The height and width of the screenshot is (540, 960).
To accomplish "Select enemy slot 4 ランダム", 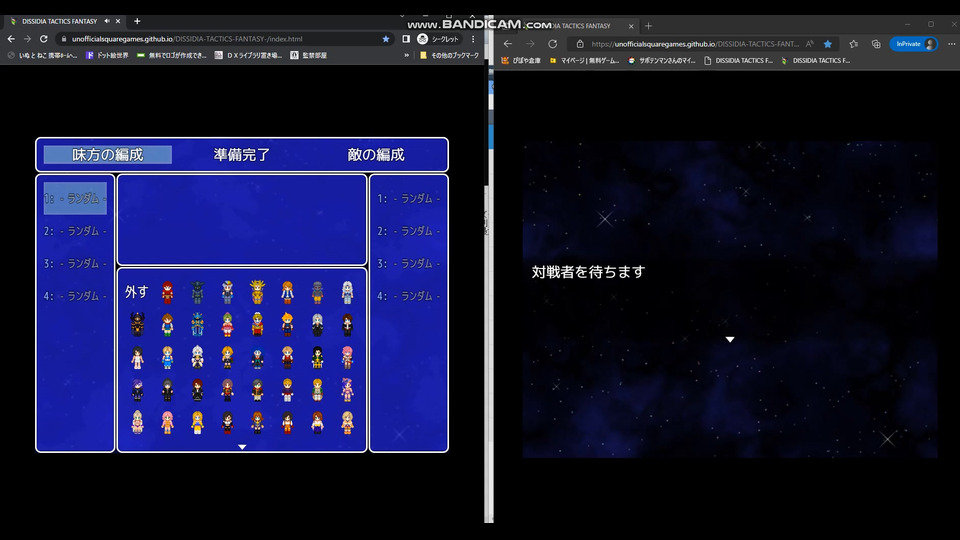I will 408,296.
